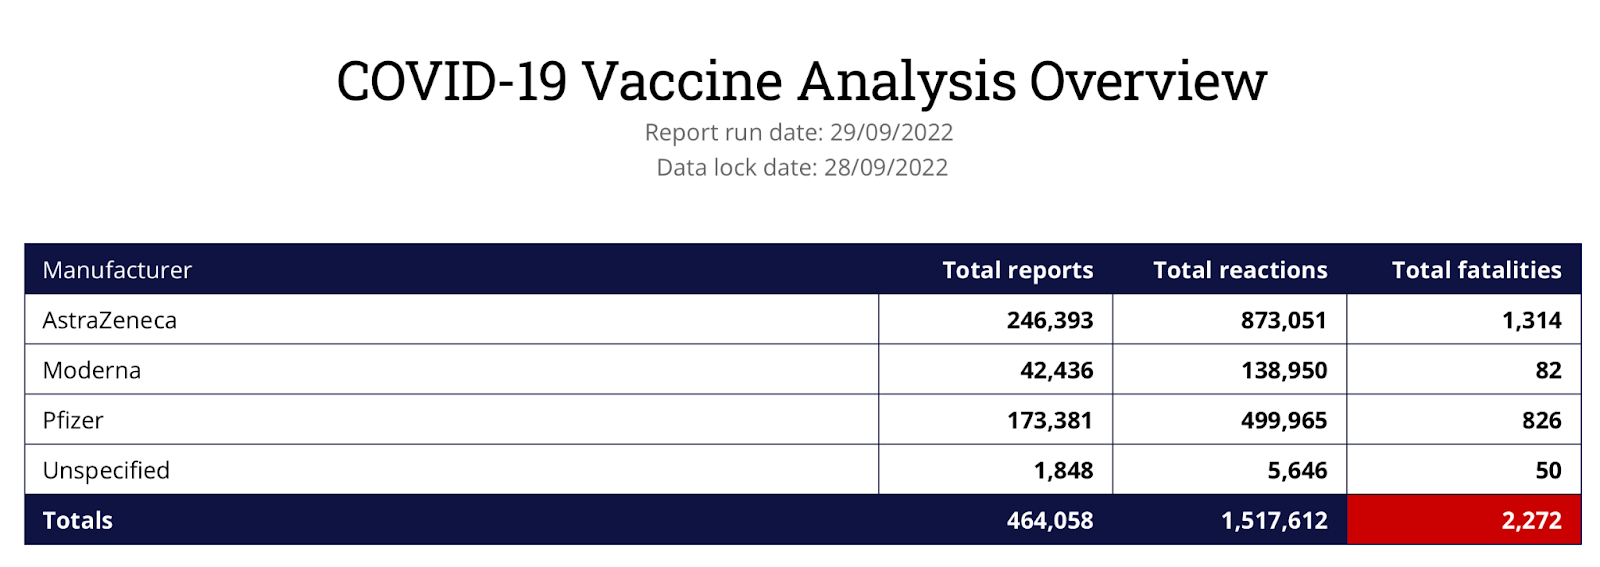Click the Pfizer manufacturer cell
This screenshot has width=1600, height=567.
click(x=452, y=420)
